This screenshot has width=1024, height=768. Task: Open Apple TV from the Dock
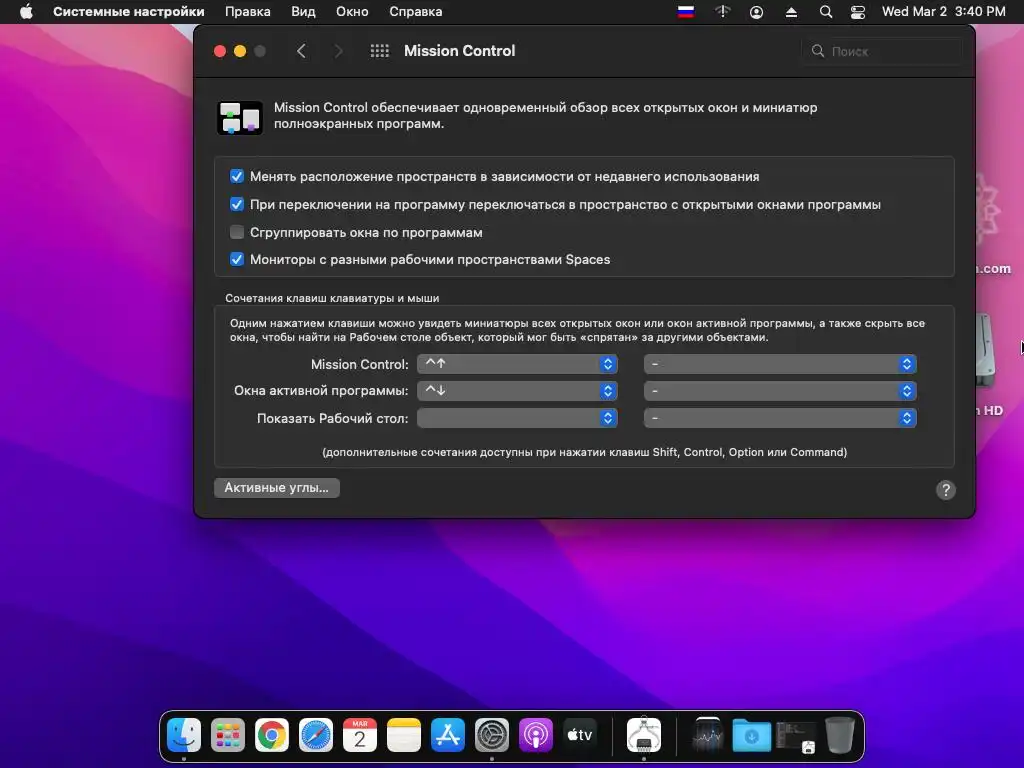pyautogui.click(x=580, y=735)
